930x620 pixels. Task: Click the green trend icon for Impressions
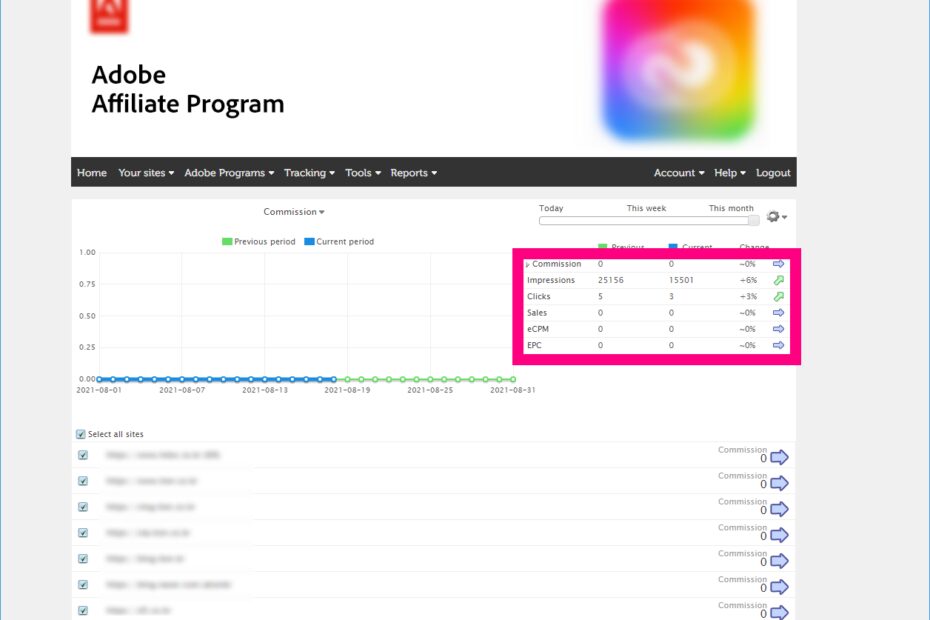coord(778,280)
